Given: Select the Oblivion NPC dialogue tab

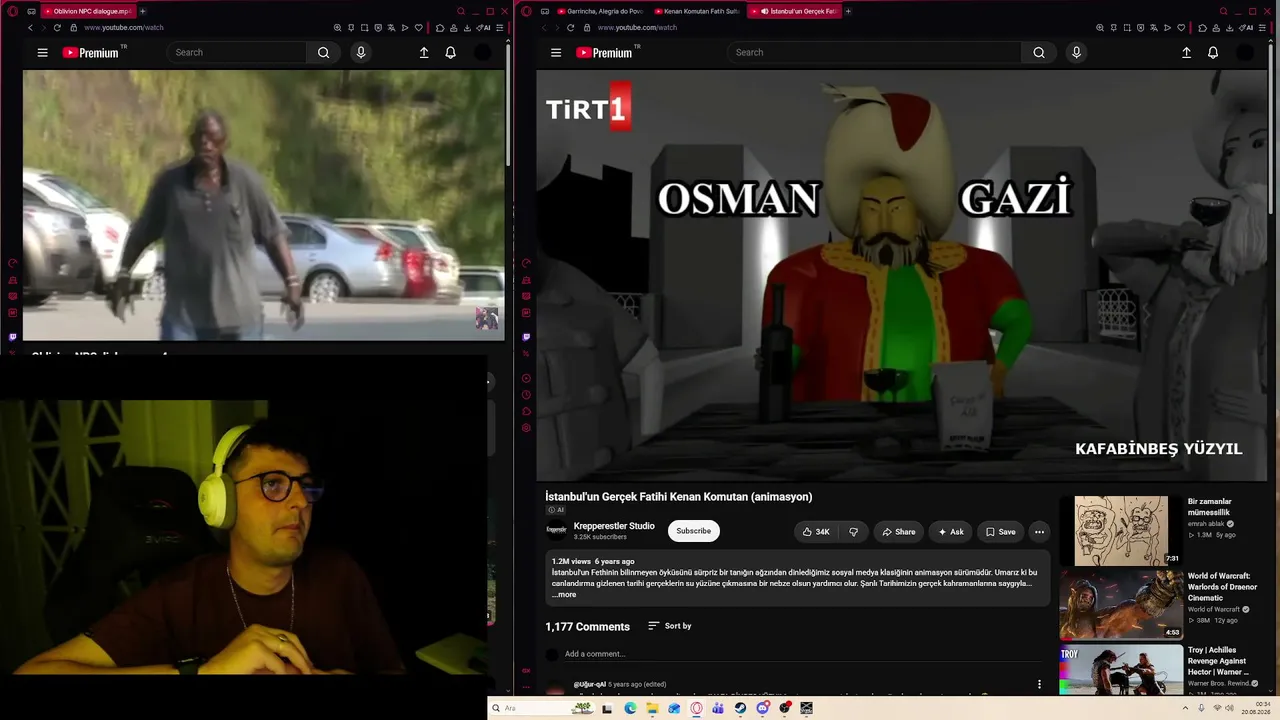Looking at the screenshot, I should 88,11.
